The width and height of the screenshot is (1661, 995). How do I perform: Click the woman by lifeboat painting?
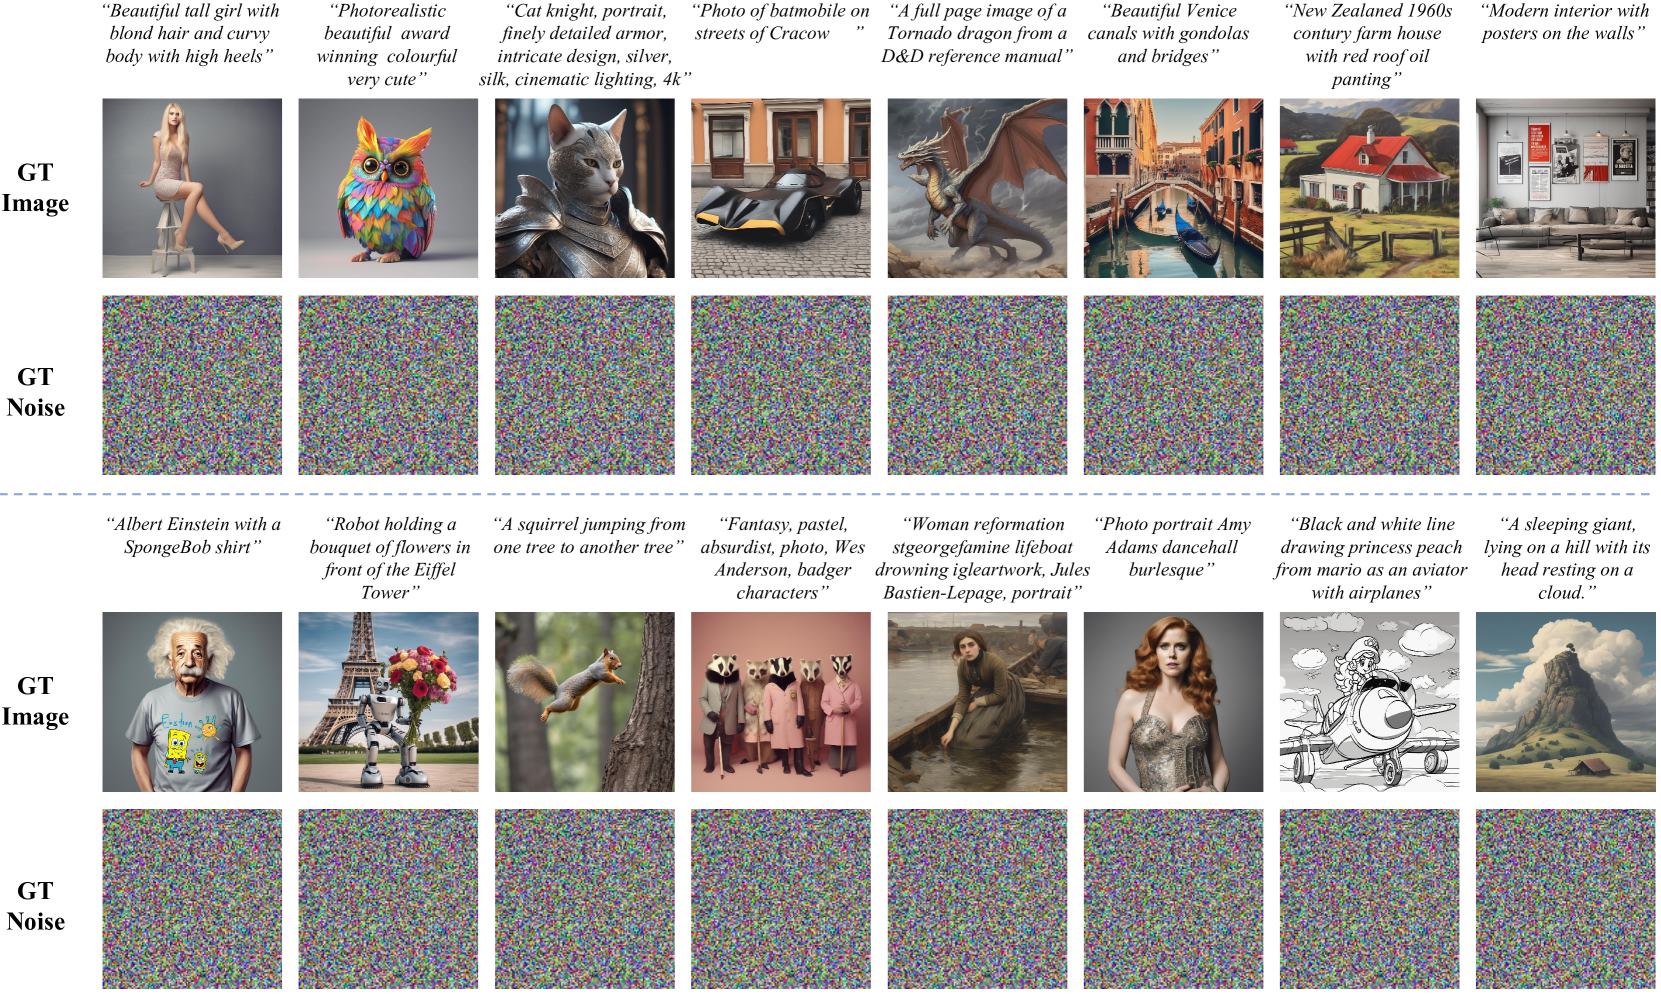click(x=977, y=702)
